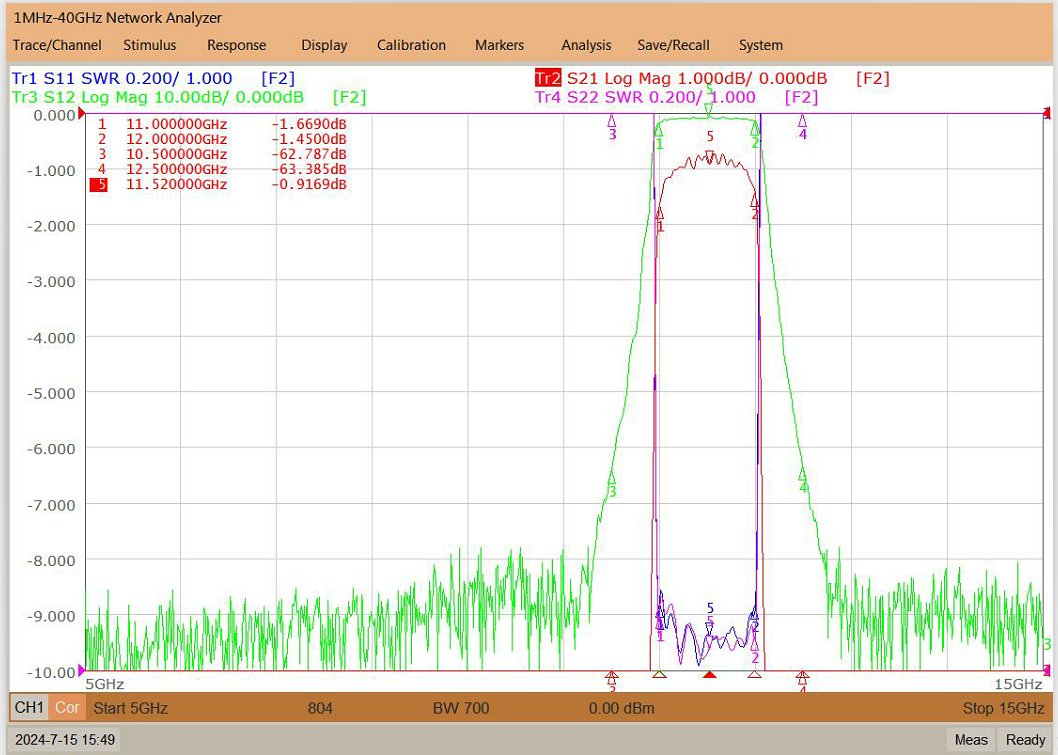Image resolution: width=1058 pixels, height=755 pixels.
Task: Open the Stimulus menu
Action: pos(150,45)
